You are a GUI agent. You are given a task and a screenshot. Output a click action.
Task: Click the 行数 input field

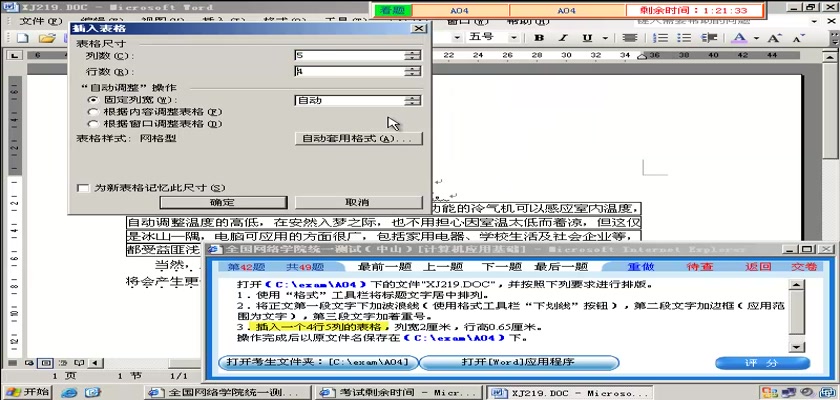point(349,71)
